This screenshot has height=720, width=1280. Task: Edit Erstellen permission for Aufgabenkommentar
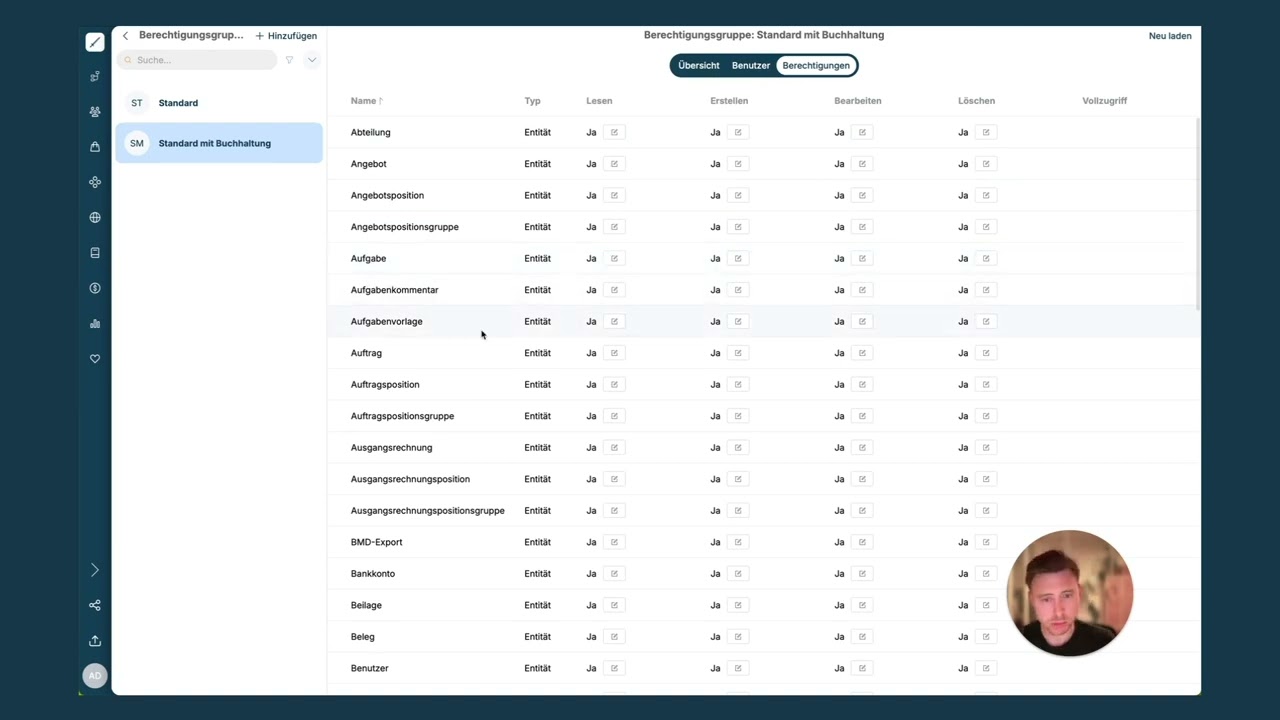point(738,290)
